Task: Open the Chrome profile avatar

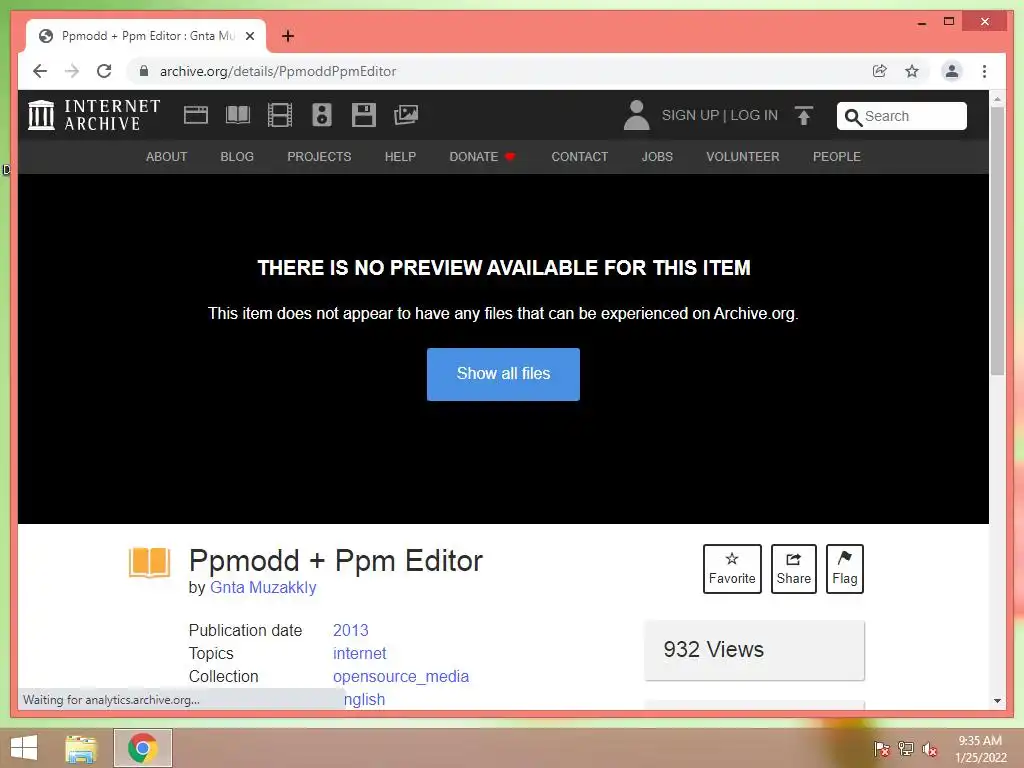Action: (x=952, y=71)
